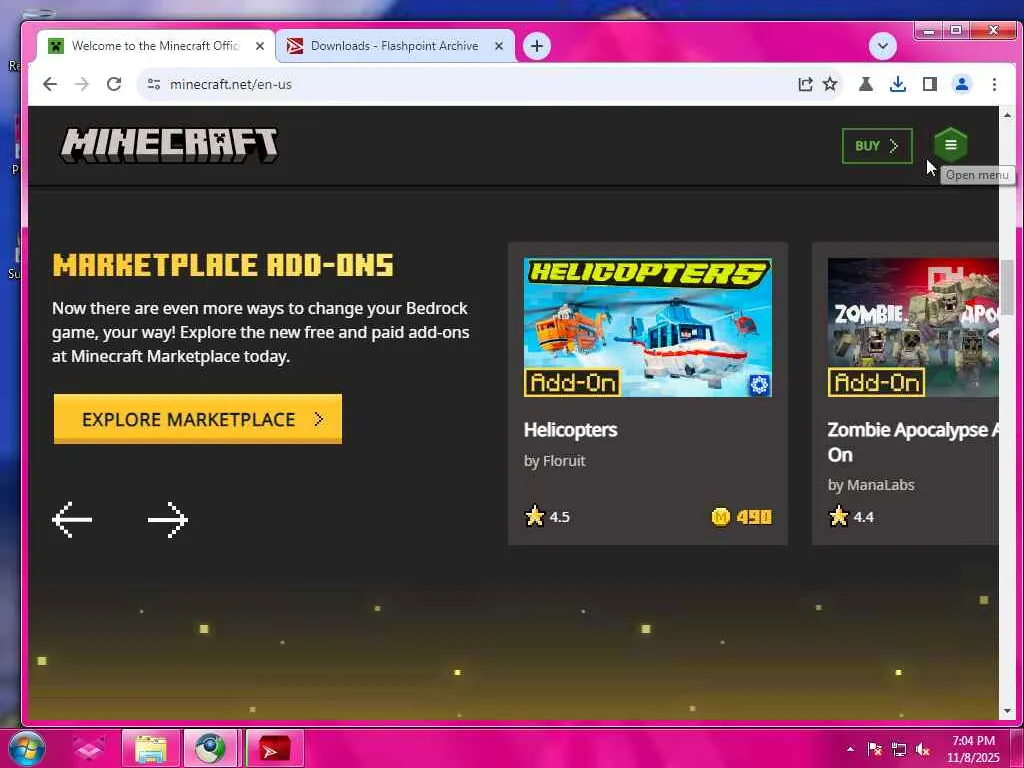Close the Flashpoint Archive tab

coord(499,46)
